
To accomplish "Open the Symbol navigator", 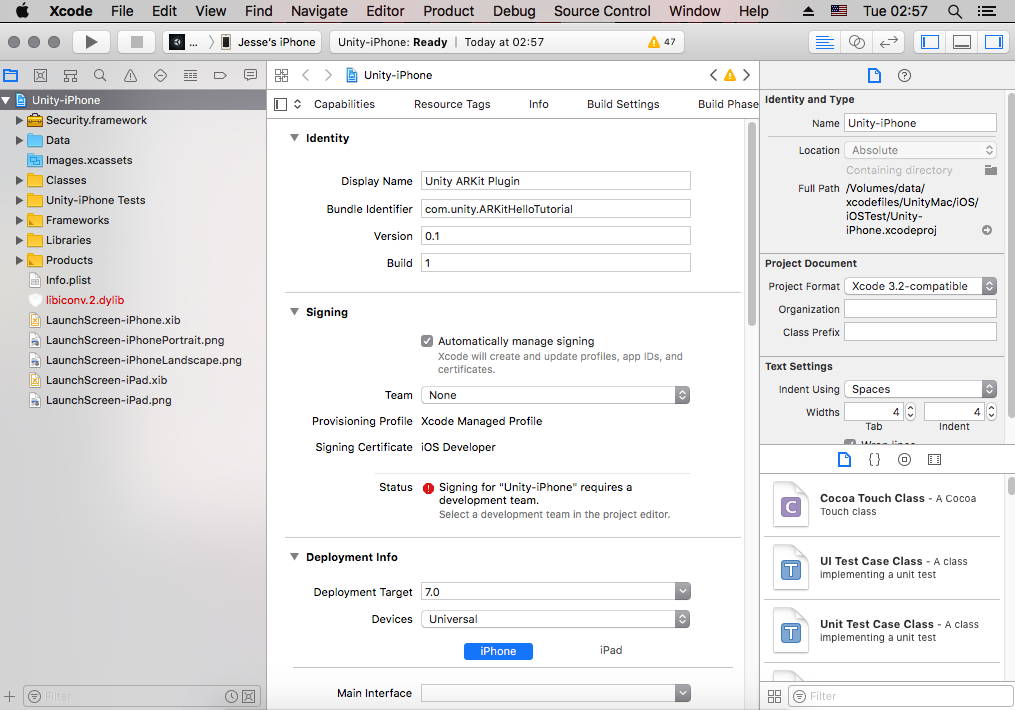I will [x=70, y=76].
